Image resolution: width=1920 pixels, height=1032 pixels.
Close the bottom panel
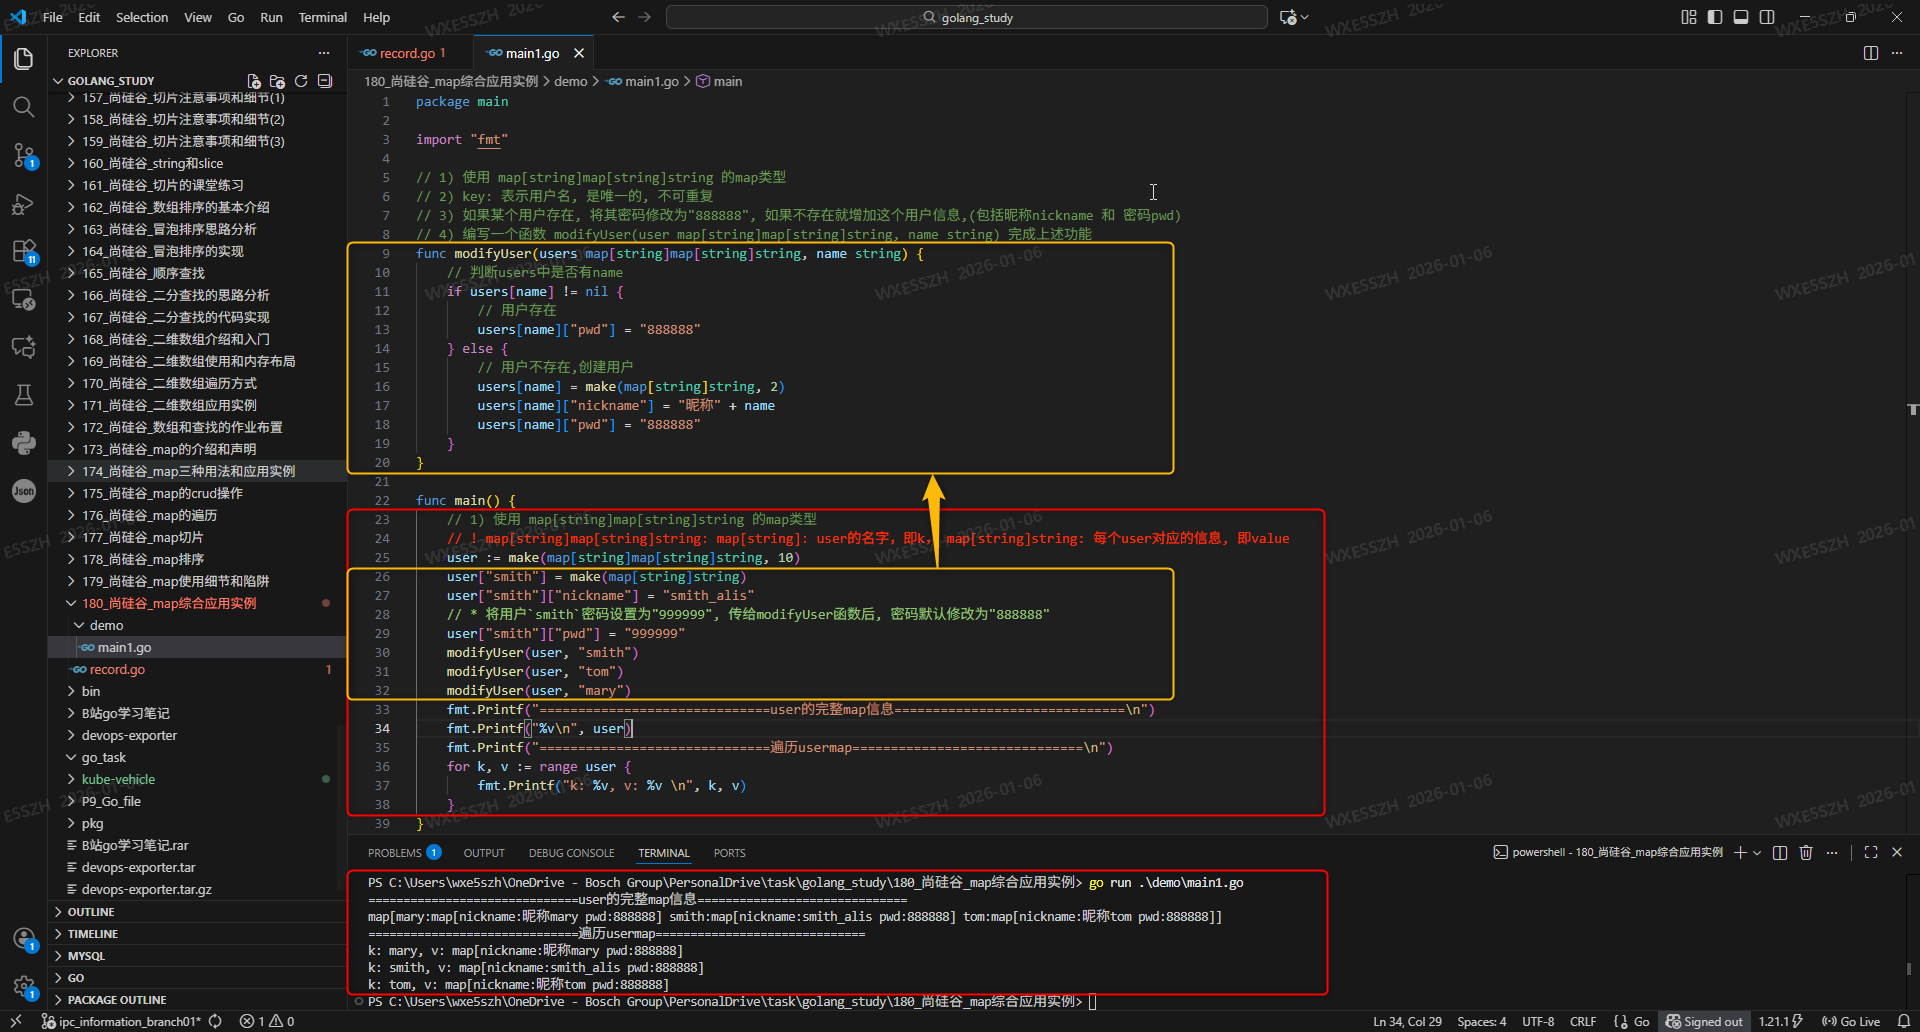coord(1897,853)
